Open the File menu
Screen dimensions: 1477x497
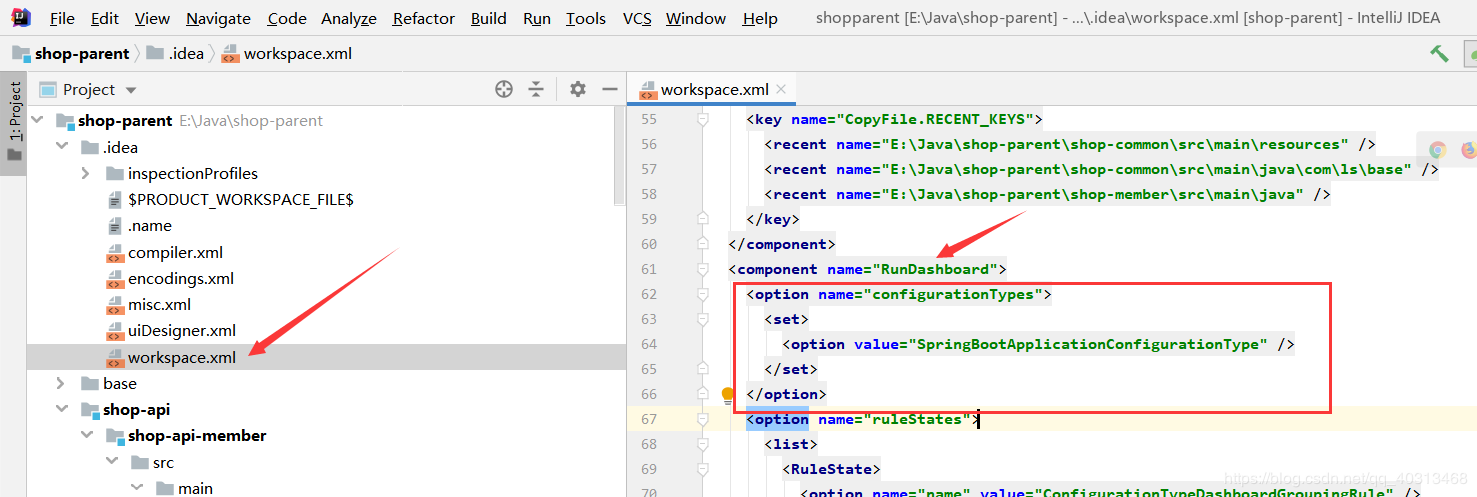62,18
